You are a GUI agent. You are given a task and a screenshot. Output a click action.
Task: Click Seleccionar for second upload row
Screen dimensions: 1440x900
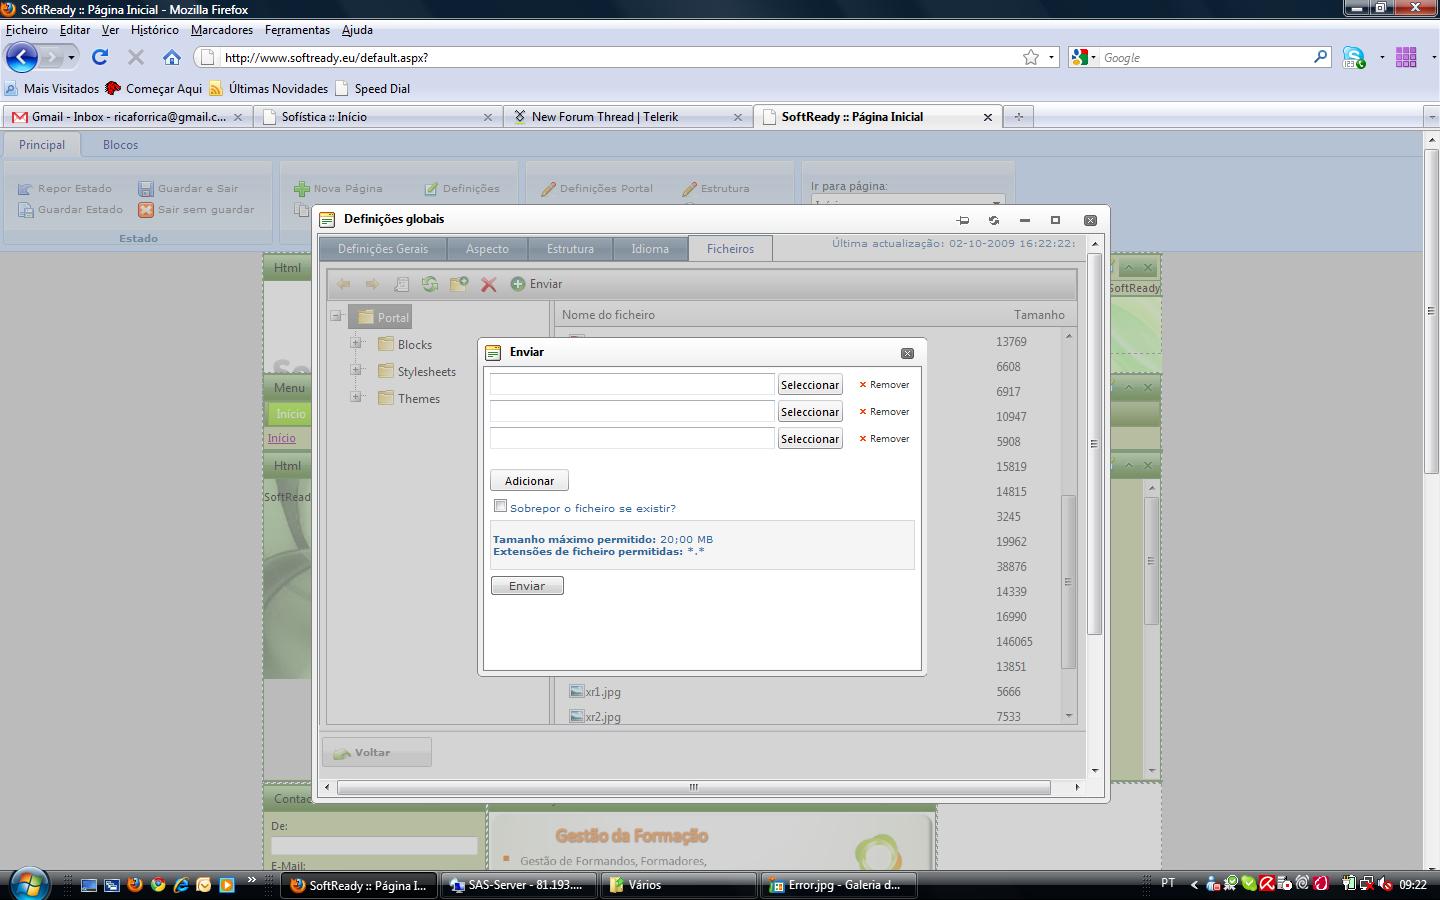(810, 412)
